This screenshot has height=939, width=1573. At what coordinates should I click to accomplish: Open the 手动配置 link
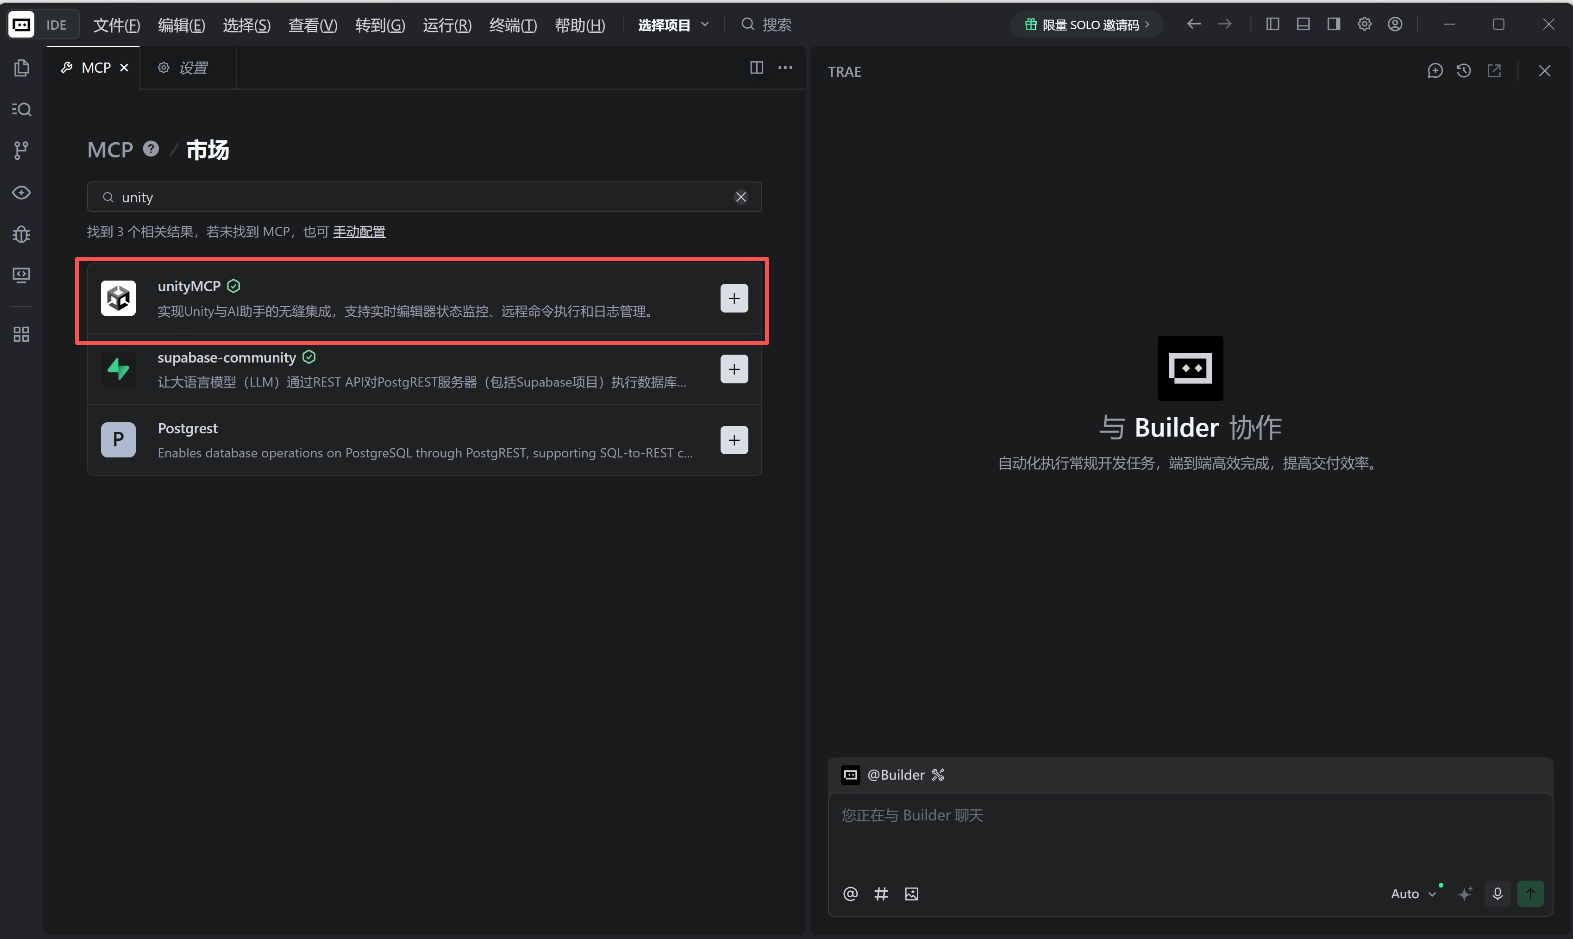[359, 232]
